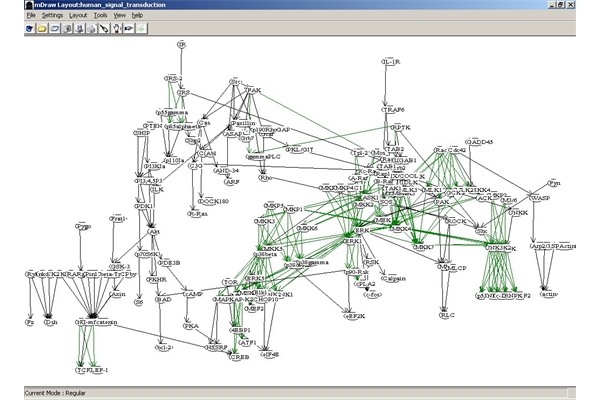
Task: Open the File menu
Action: click(x=31, y=16)
